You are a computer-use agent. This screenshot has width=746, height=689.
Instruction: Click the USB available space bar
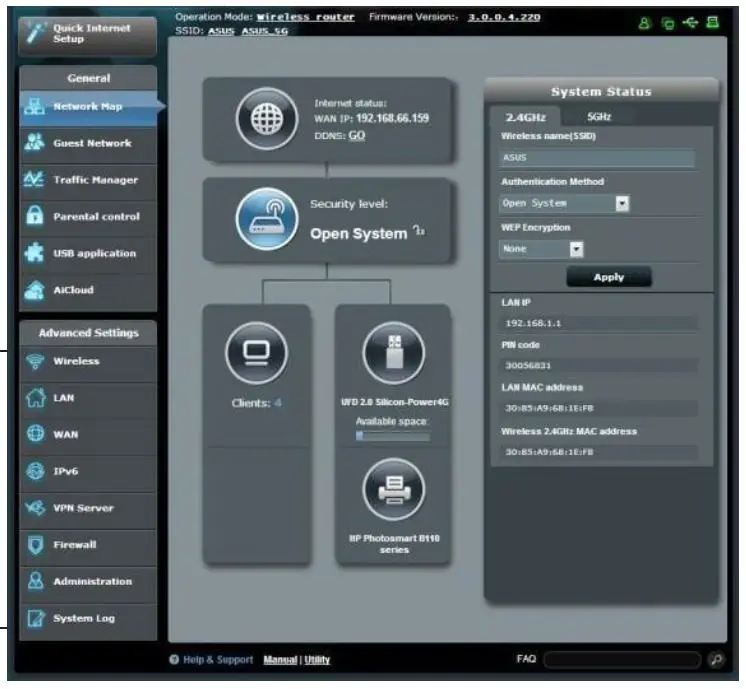pyautogui.click(x=393, y=436)
